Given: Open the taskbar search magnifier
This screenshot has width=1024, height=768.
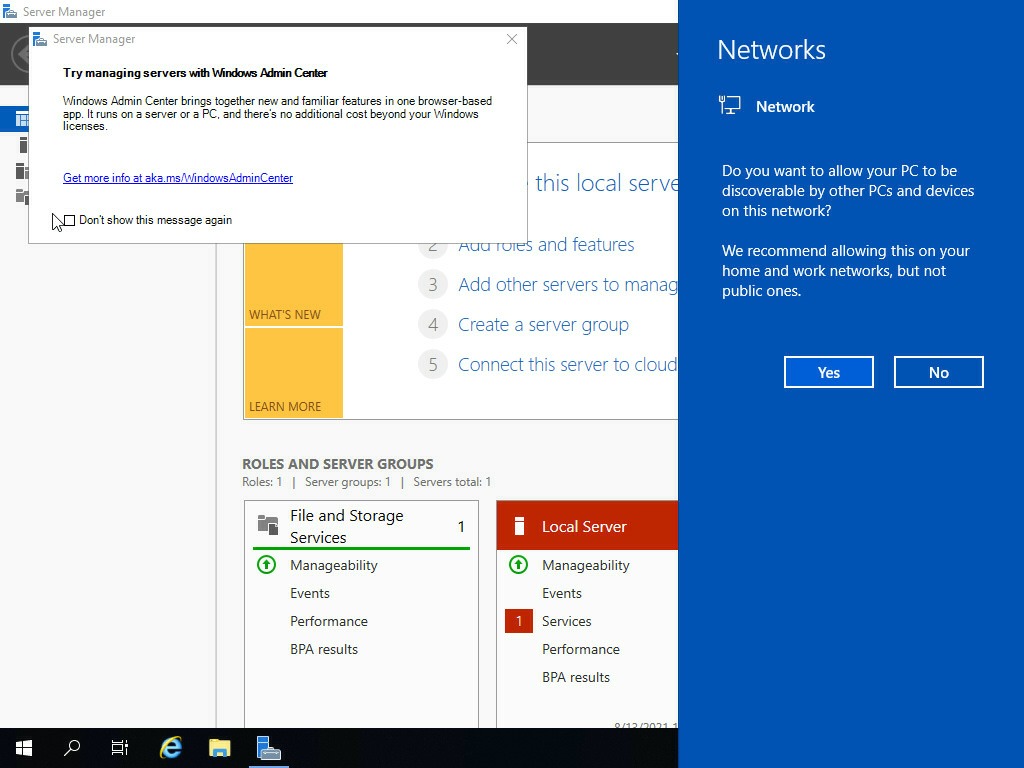Looking at the screenshot, I should pyautogui.click(x=72, y=748).
